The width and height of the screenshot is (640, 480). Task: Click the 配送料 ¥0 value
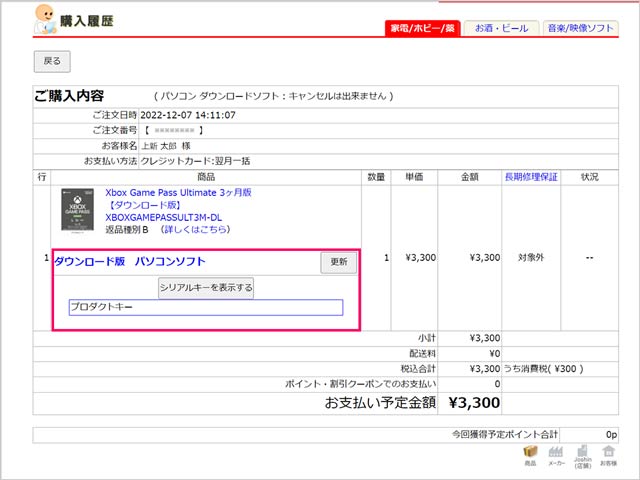point(494,353)
